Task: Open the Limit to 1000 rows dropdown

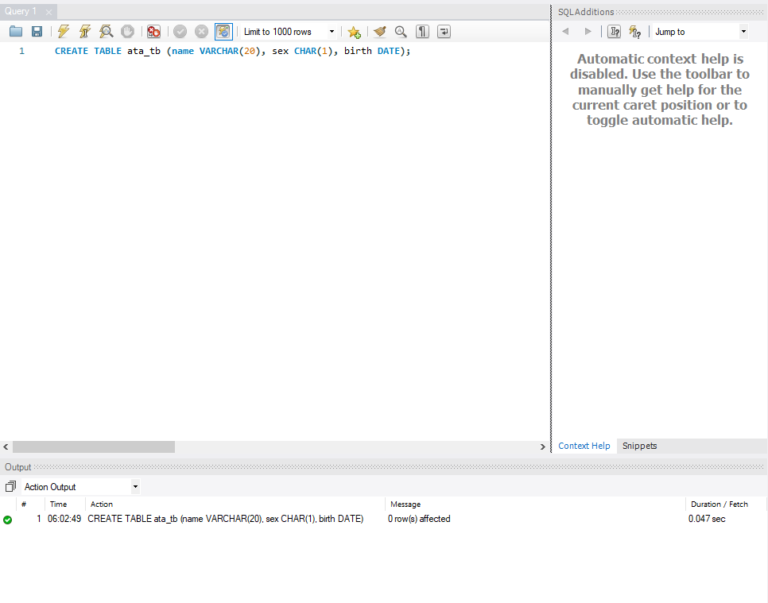Action: 290,32
